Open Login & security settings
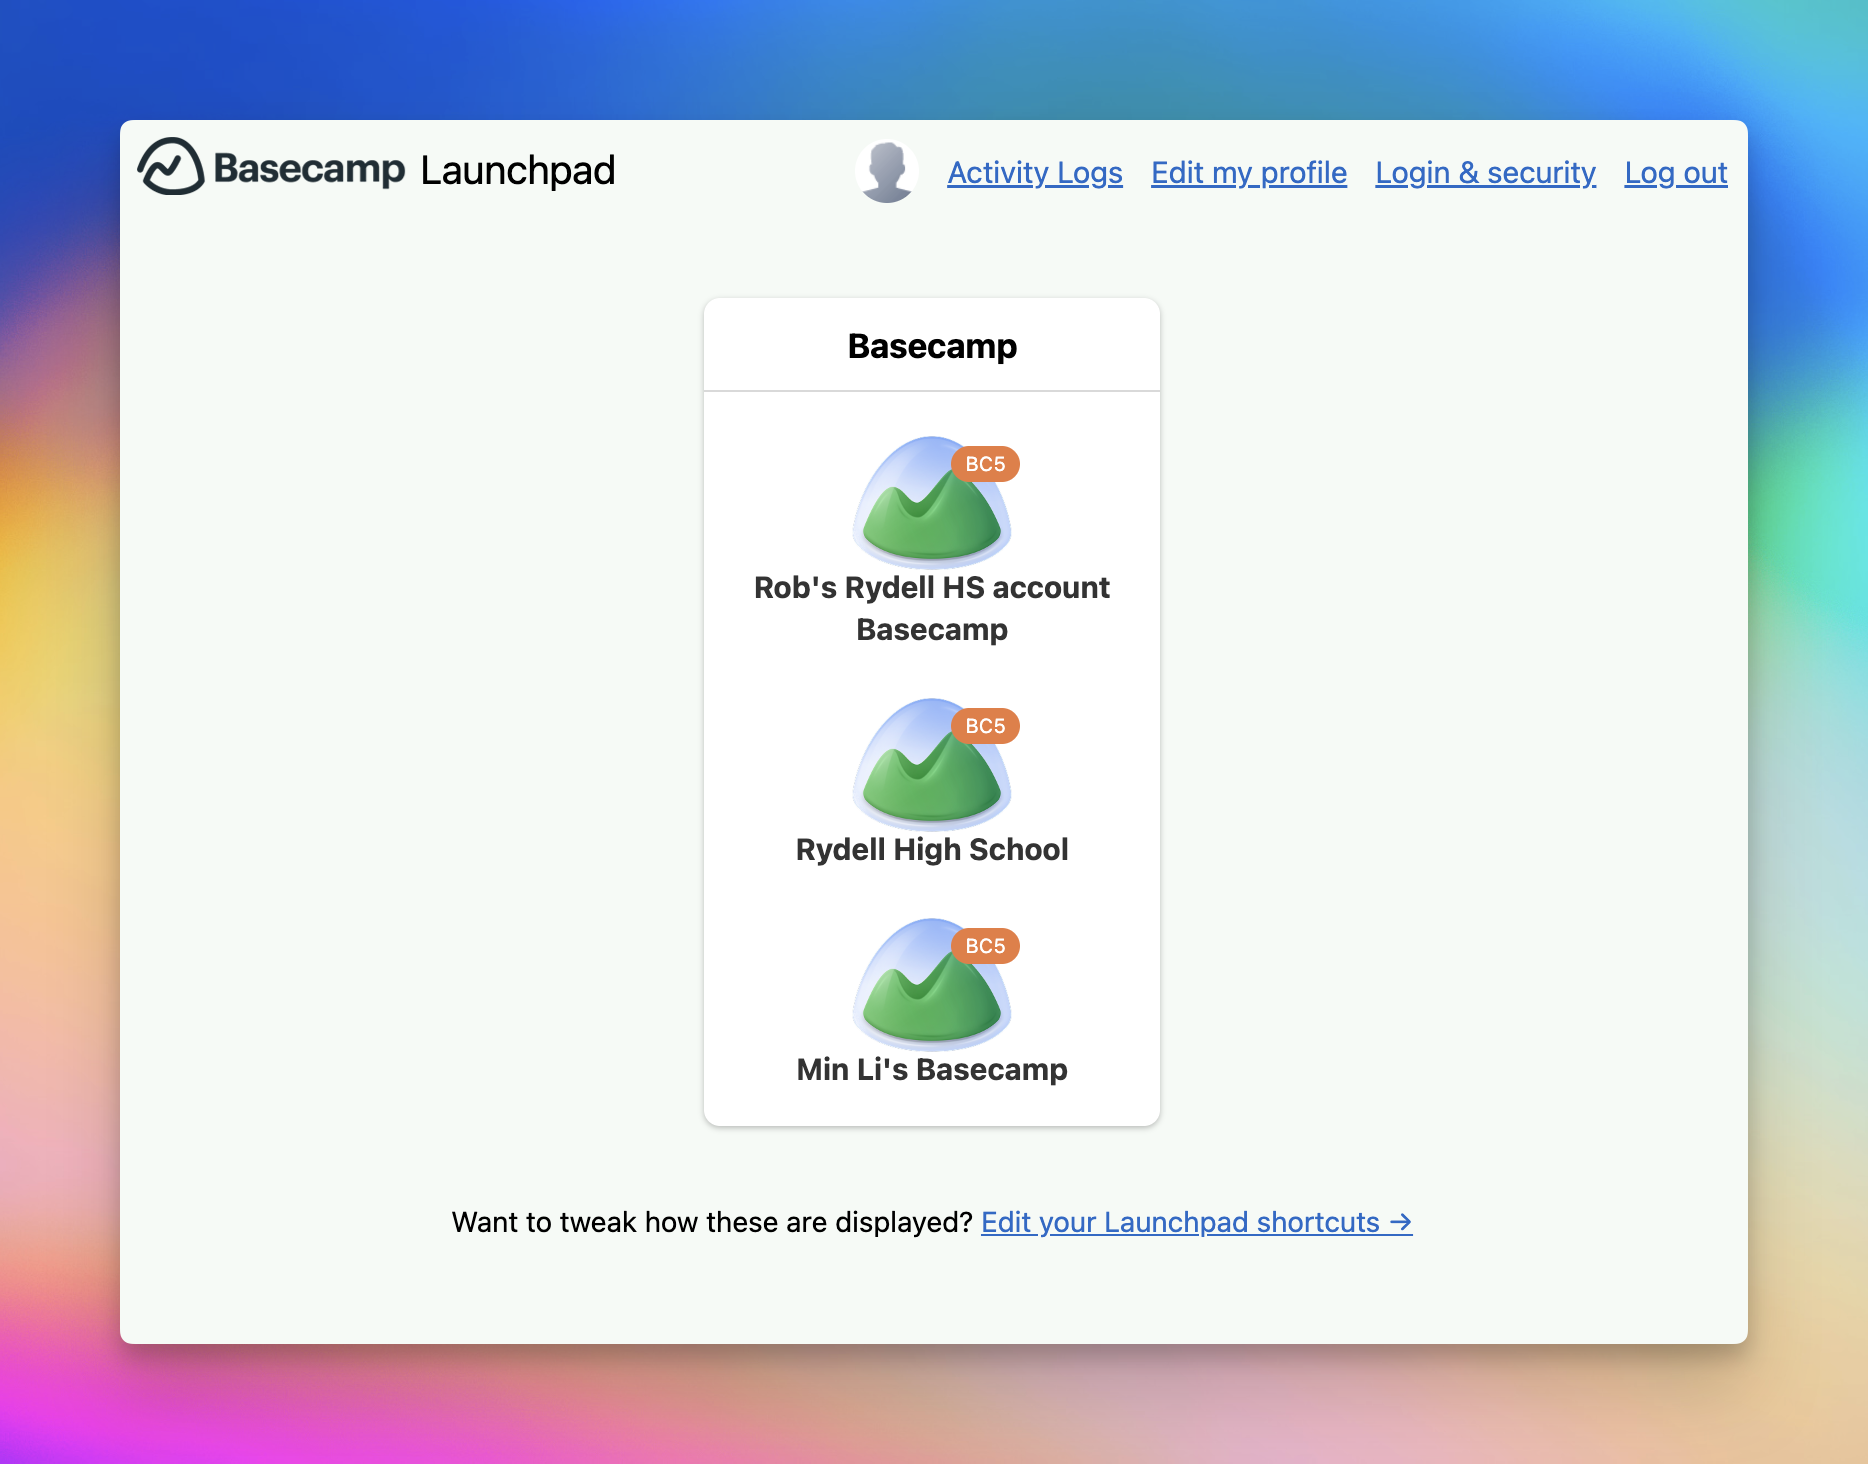The width and height of the screenshot is (1868, 1464). (x=1485, y=173)
